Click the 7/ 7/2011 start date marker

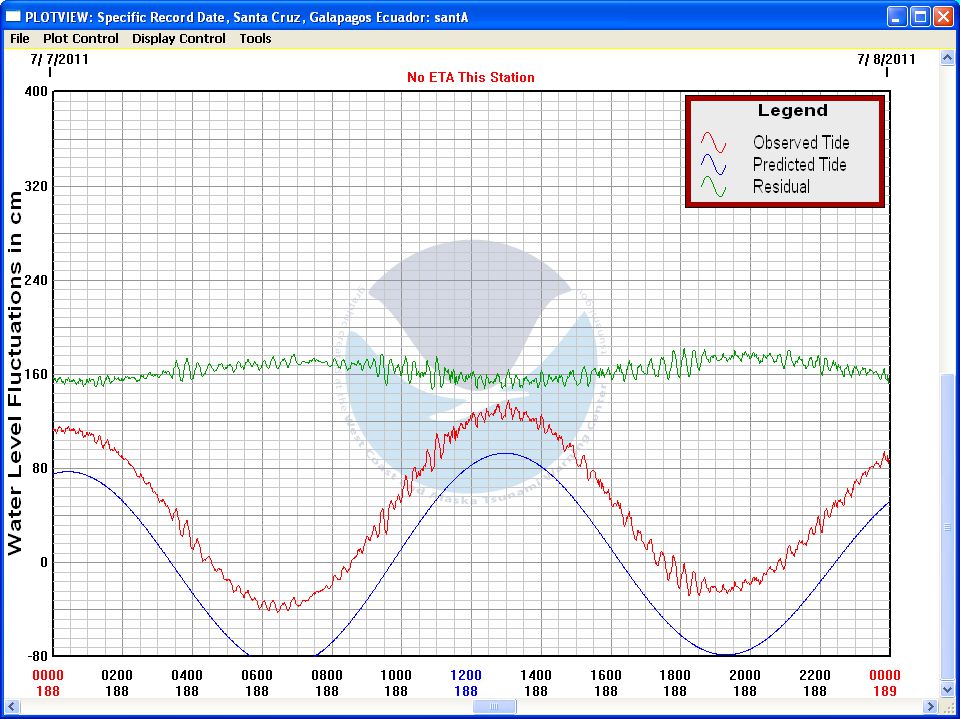(x=60, y=59)
